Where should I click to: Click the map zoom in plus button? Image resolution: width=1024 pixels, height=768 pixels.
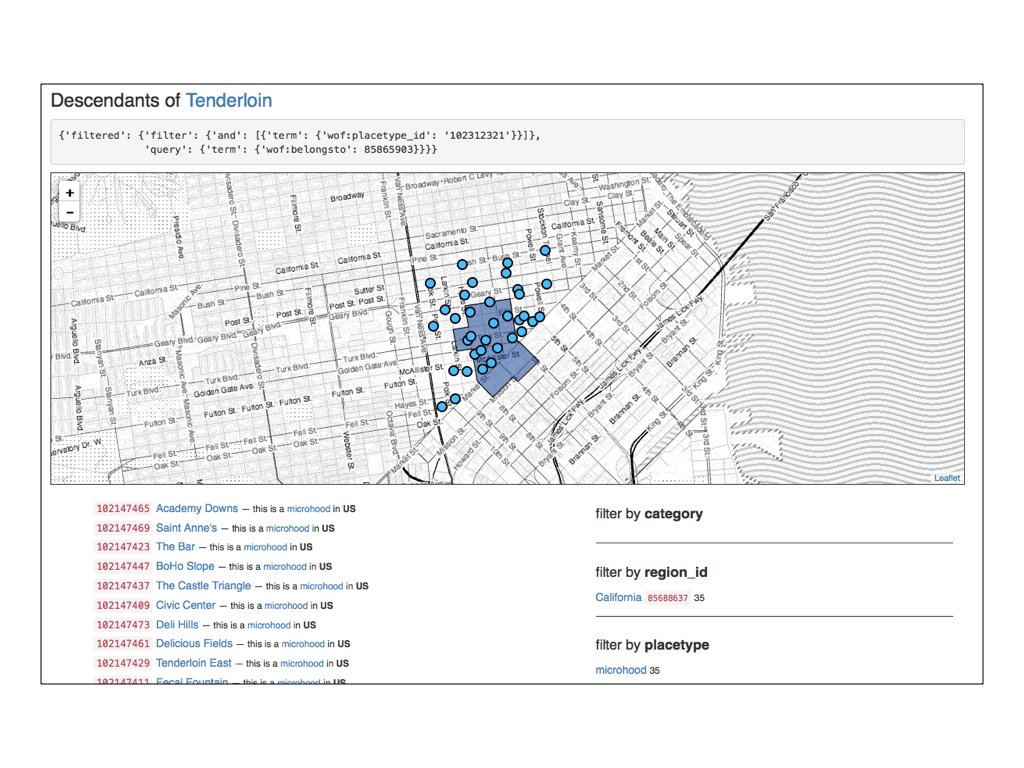click(x=70, y=193)
